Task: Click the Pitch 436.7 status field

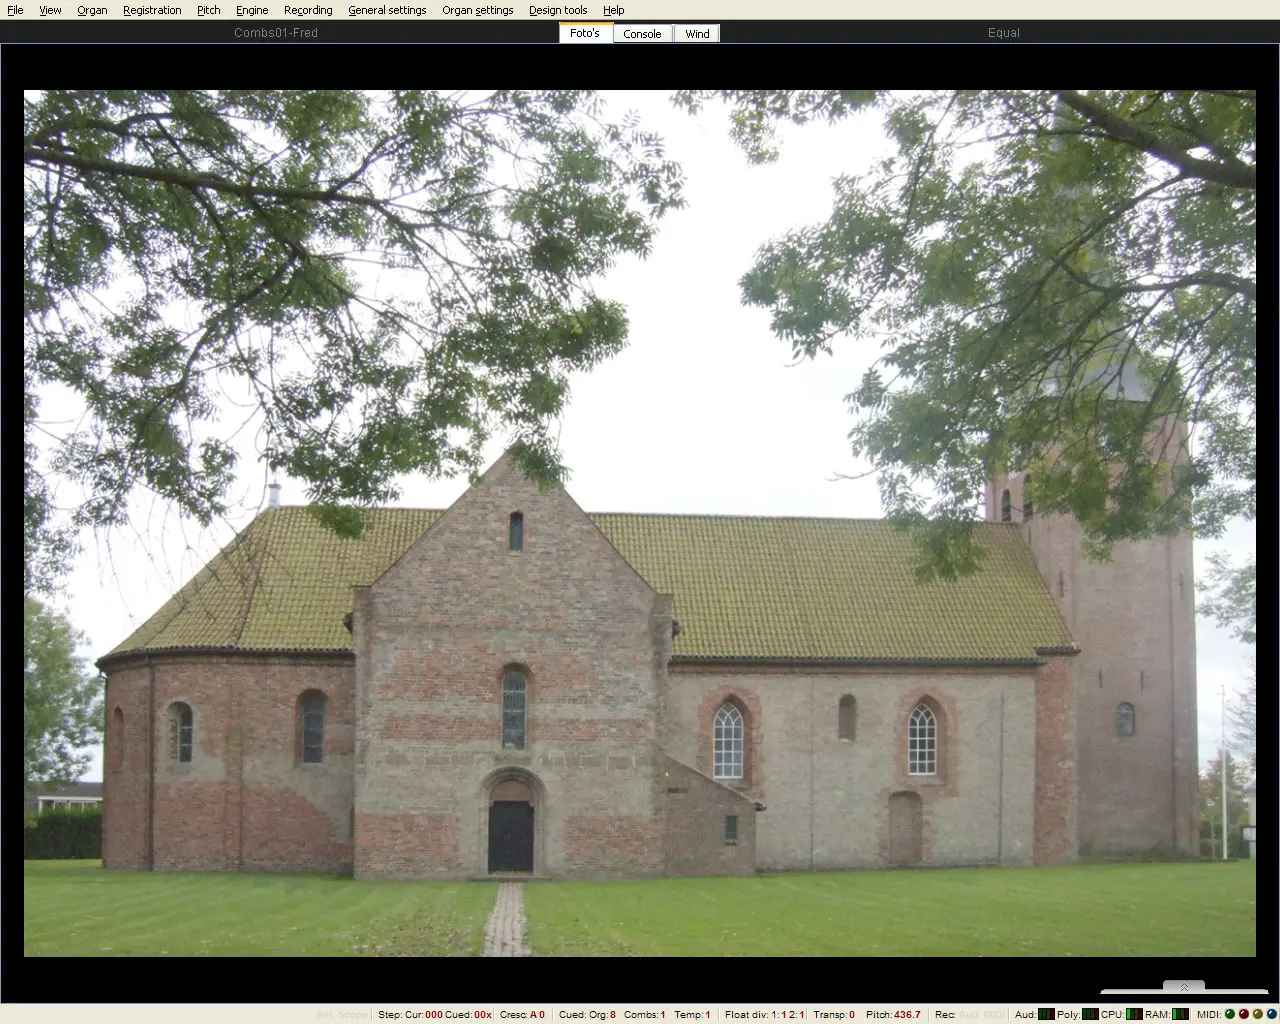Action: pos(893,1014)
